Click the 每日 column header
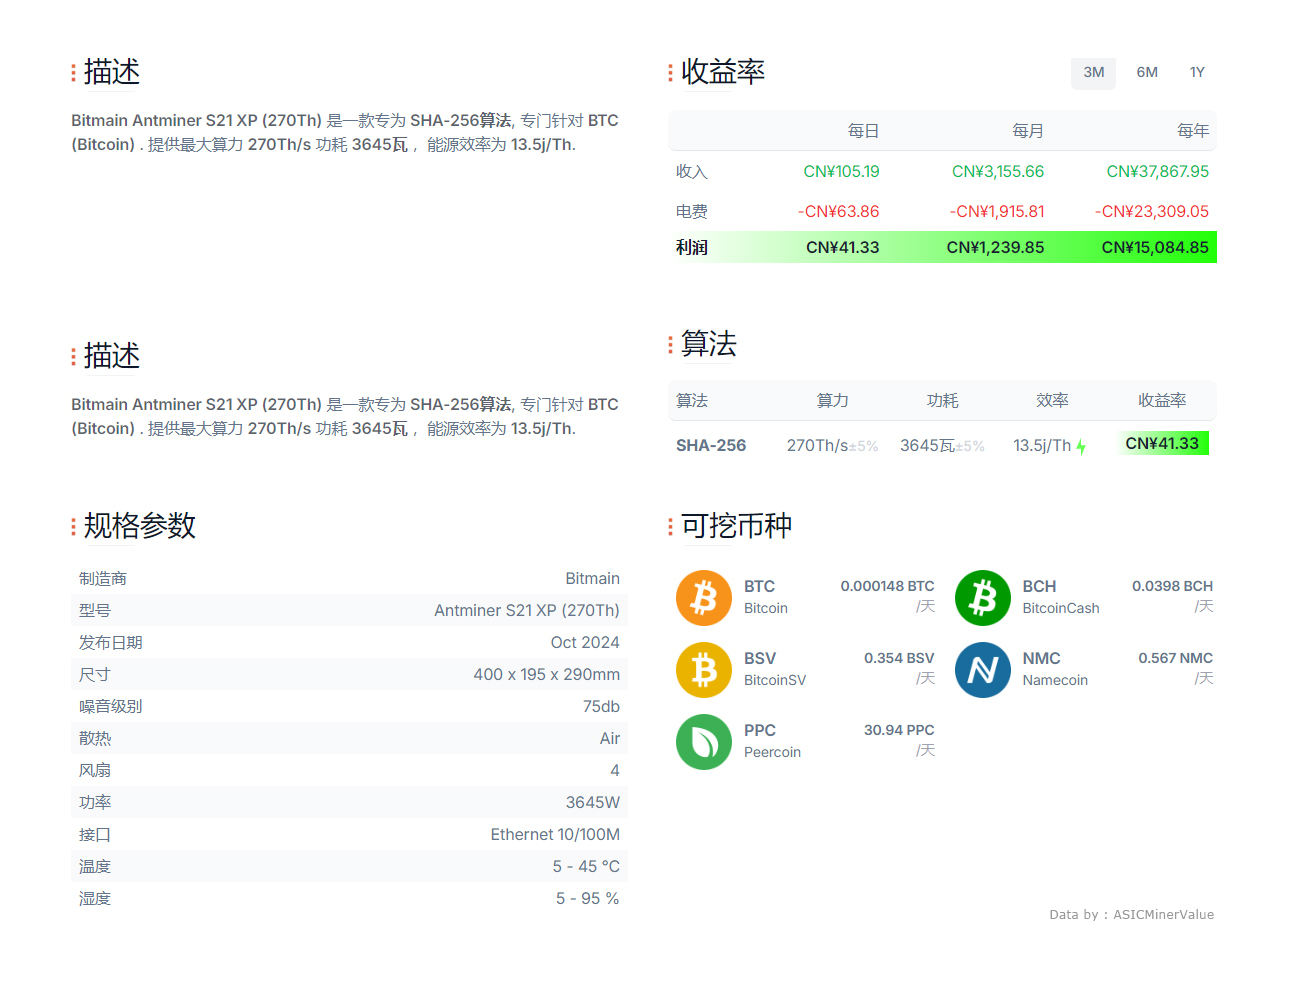Image resolution: width=1296 pixels, height=1003 pixels. point(863,131)
